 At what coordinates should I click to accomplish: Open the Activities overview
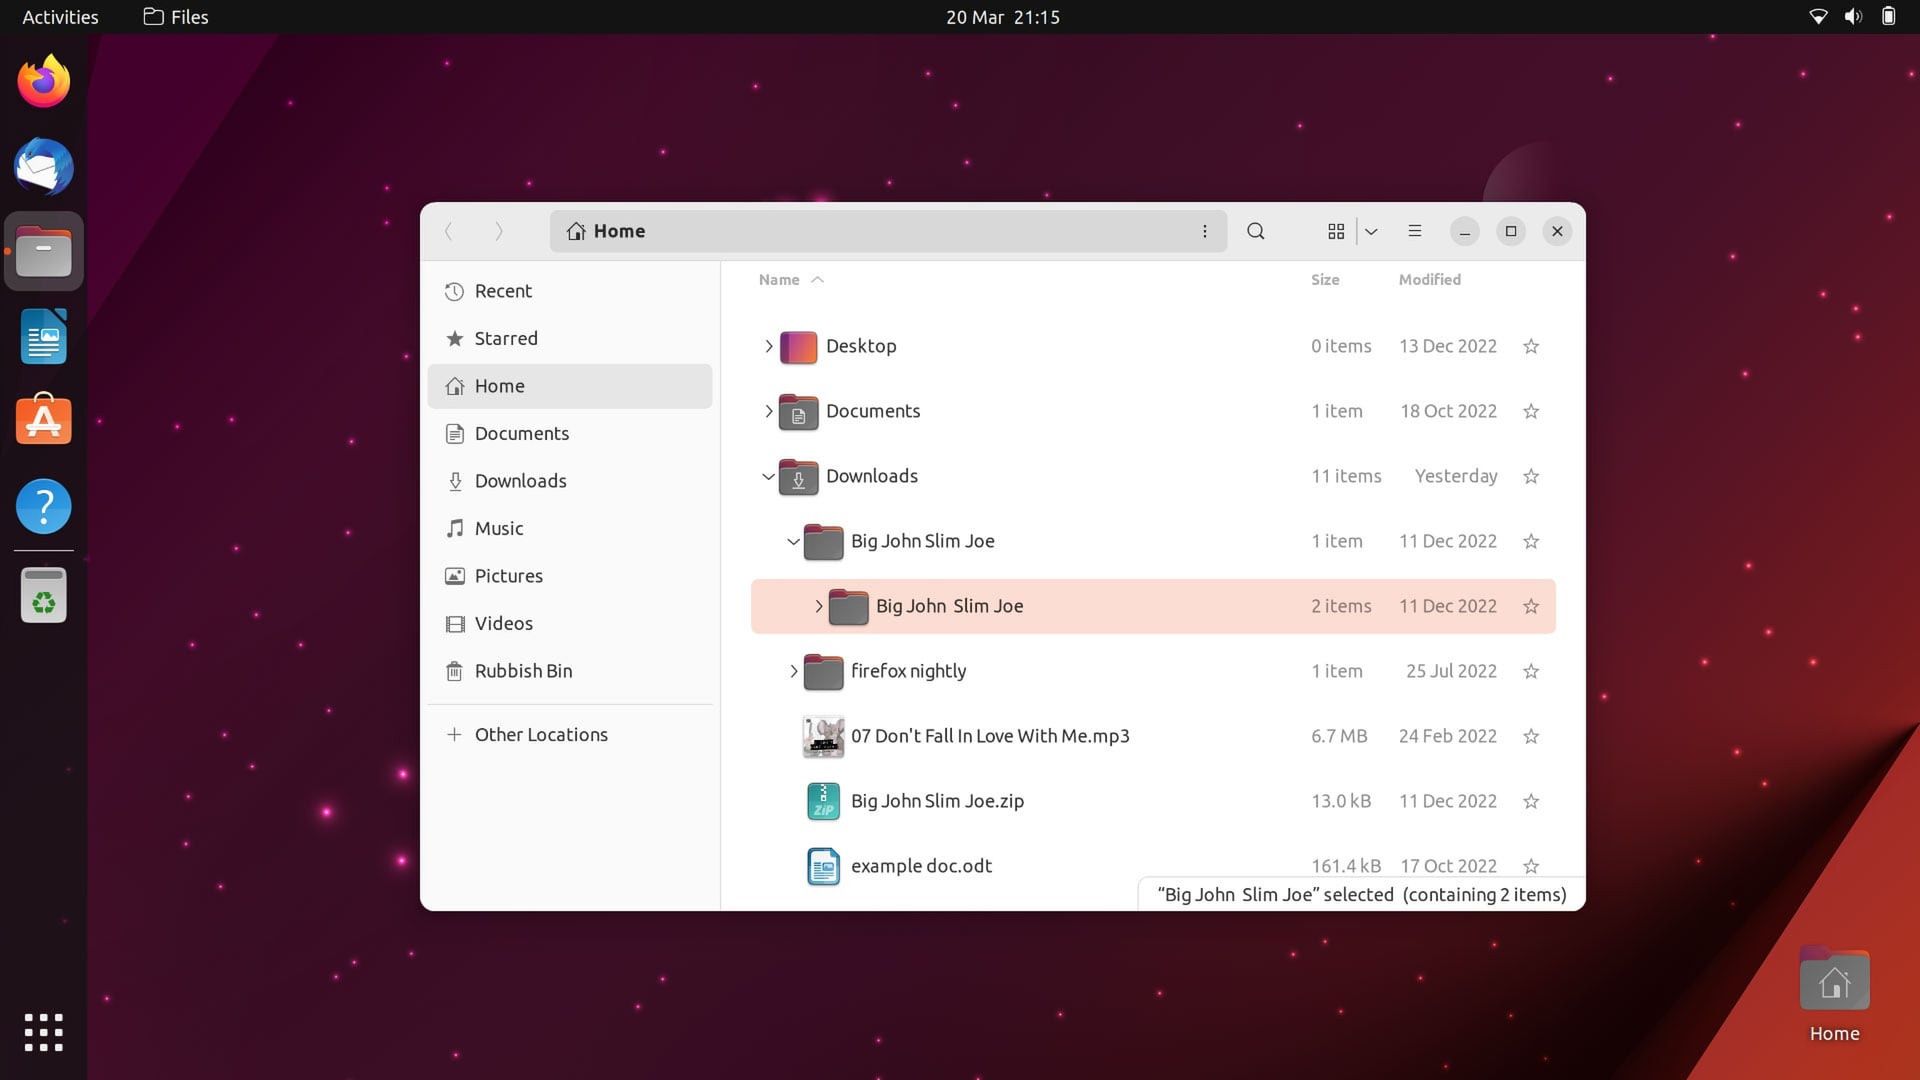60,16
